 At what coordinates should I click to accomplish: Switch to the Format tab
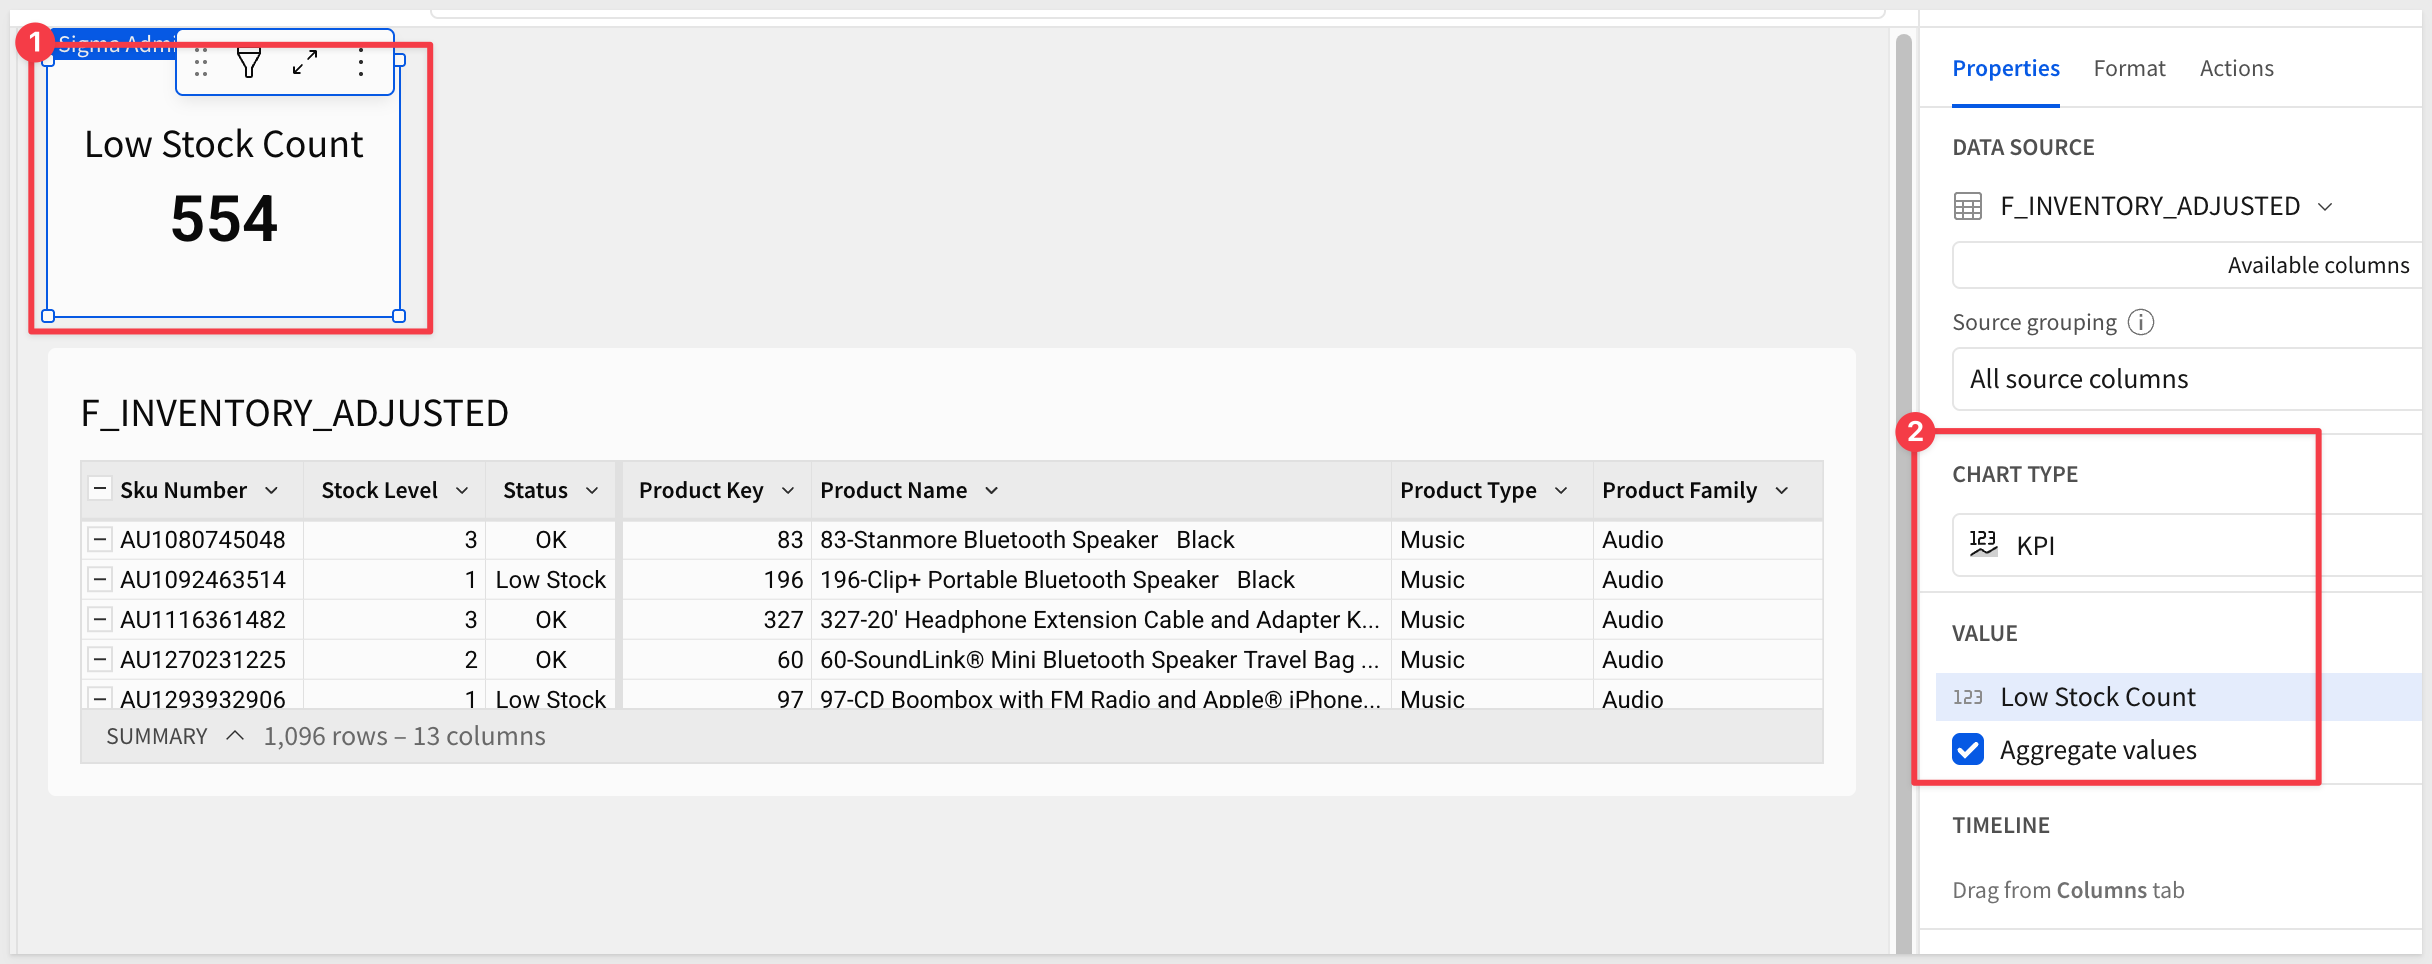pos(2129,68)
